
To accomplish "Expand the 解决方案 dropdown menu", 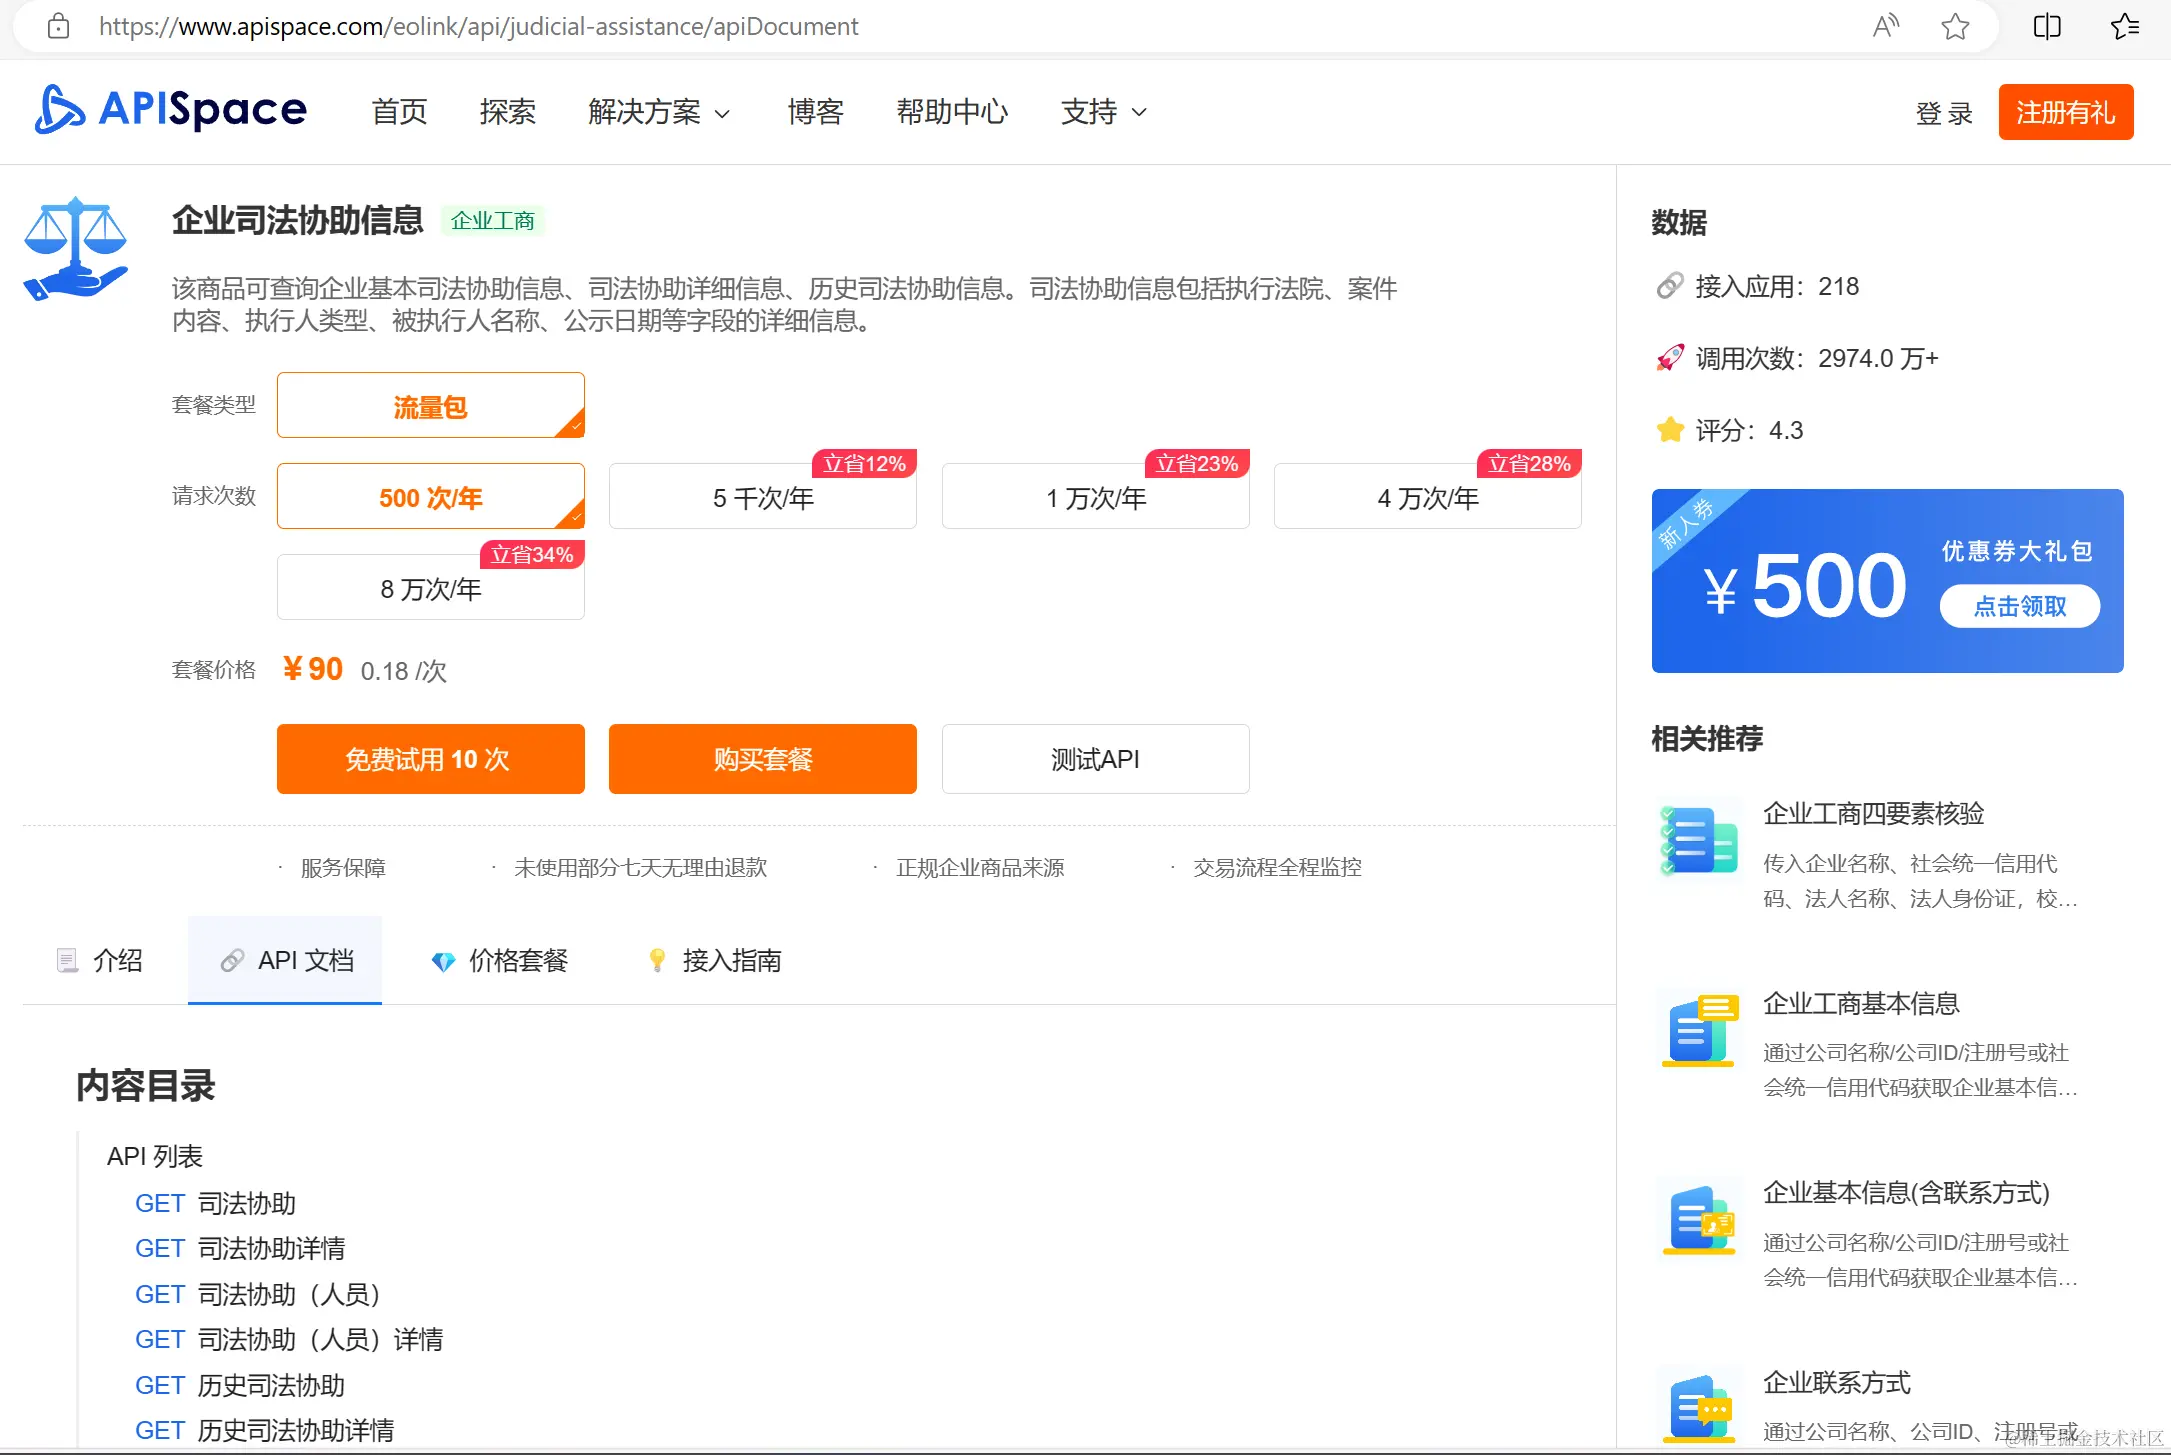I will click(x=658, y=112).
